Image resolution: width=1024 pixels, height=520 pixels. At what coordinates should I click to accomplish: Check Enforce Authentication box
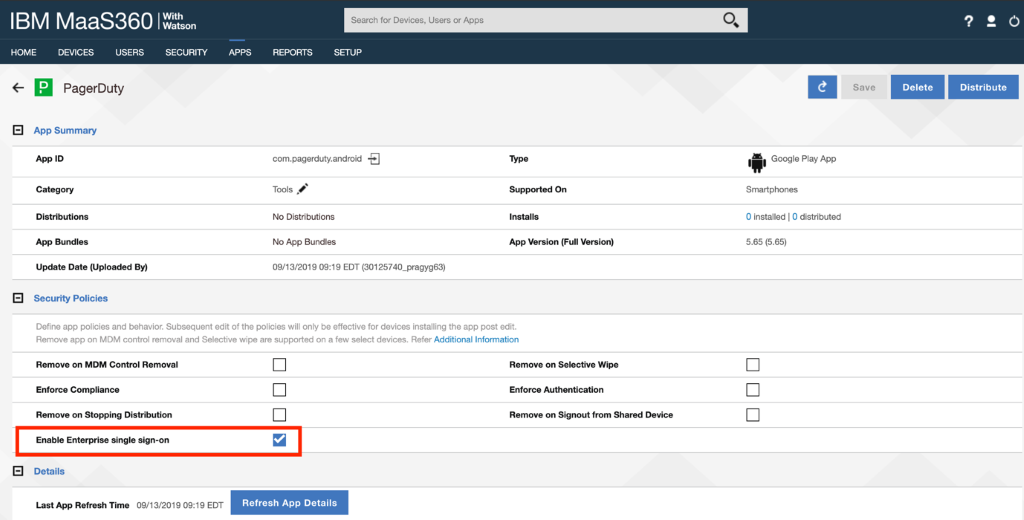point(753,390)
